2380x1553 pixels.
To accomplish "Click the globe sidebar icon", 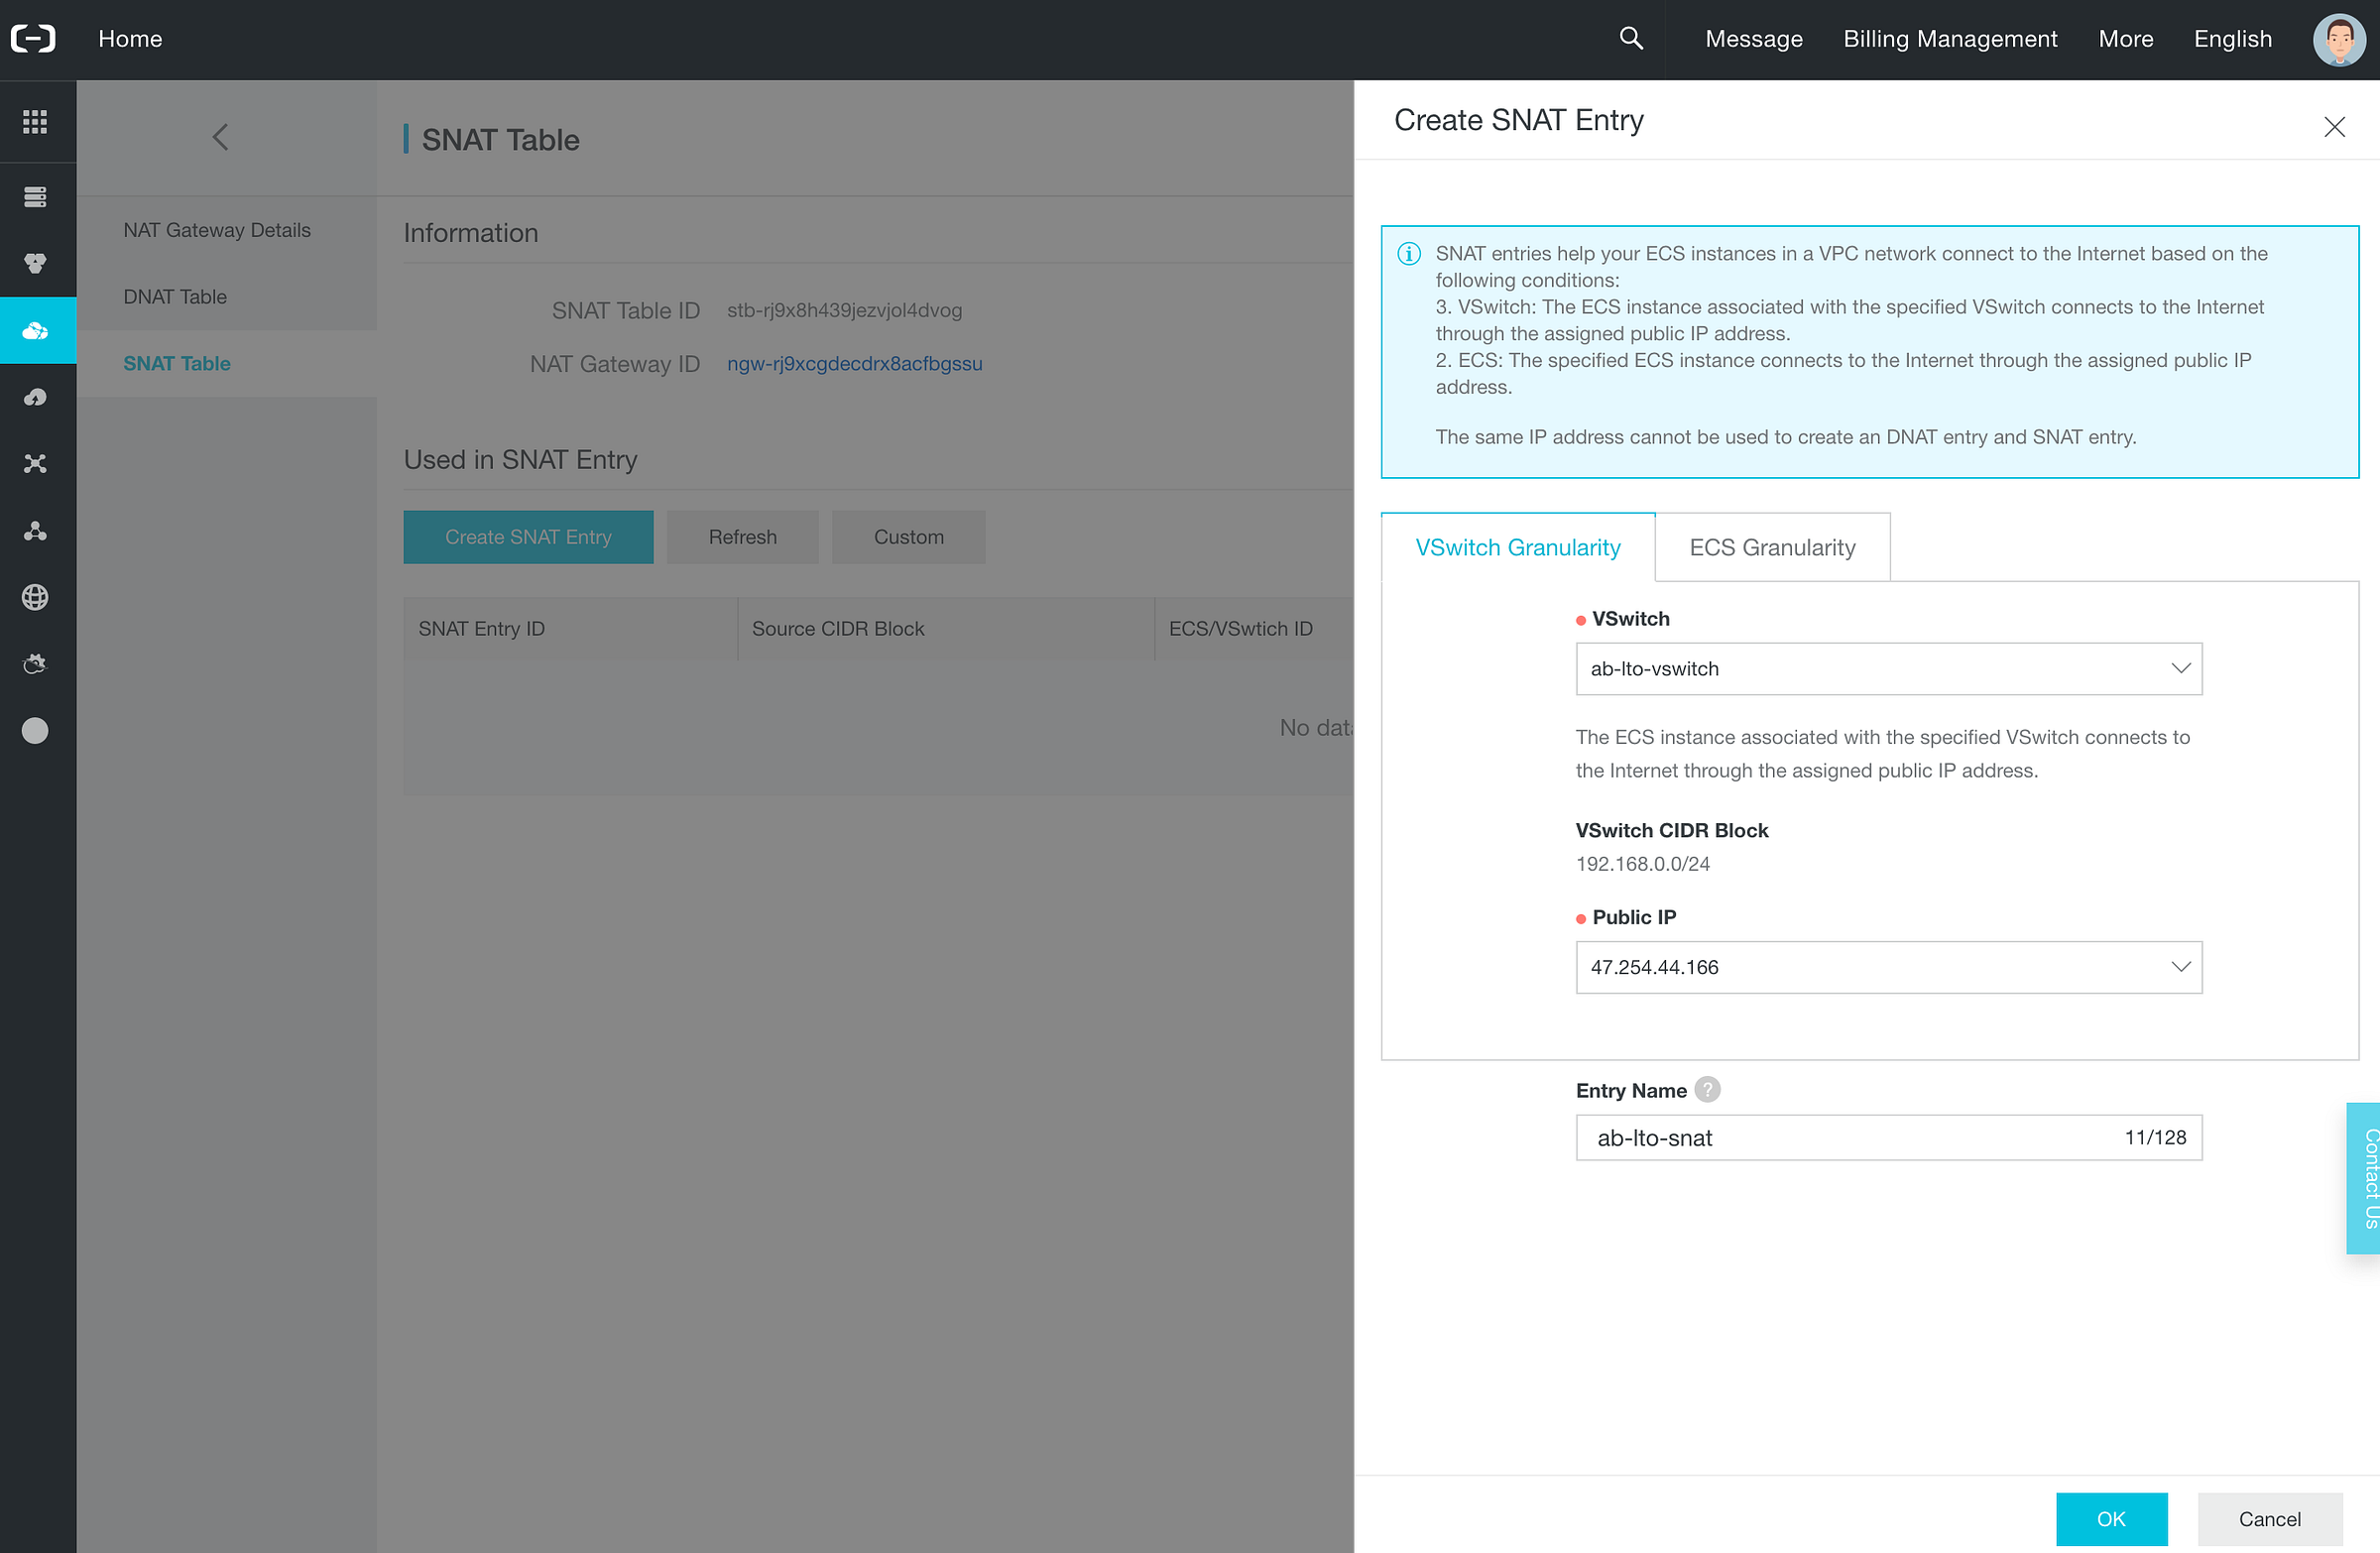I will [x=35, y=597].
